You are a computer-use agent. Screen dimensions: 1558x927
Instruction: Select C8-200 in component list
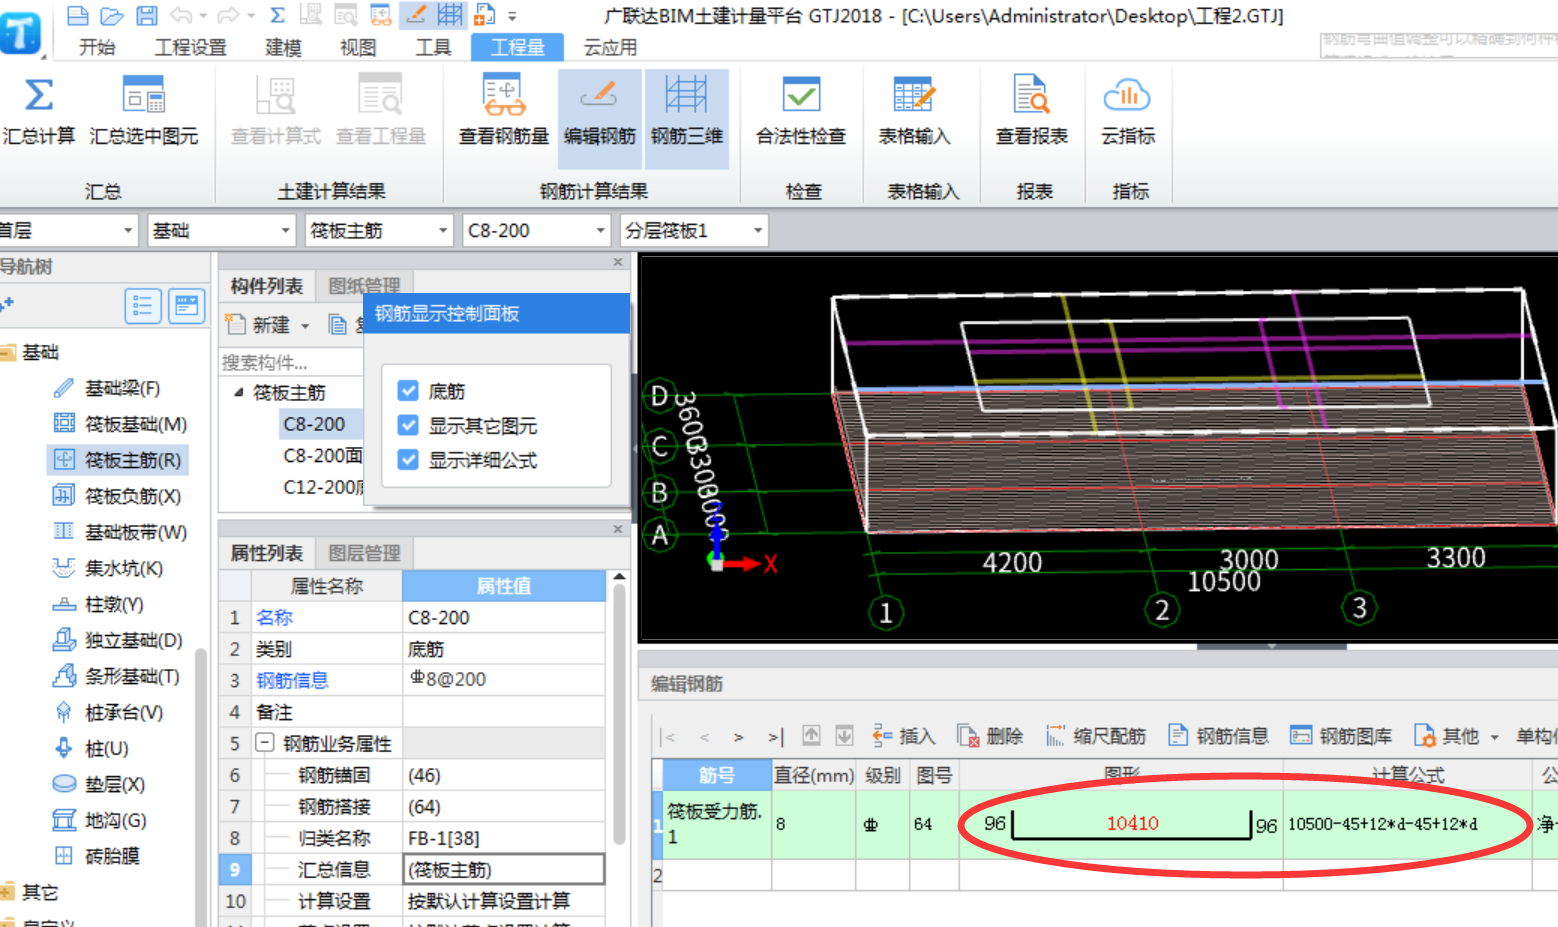pos(314,424)
